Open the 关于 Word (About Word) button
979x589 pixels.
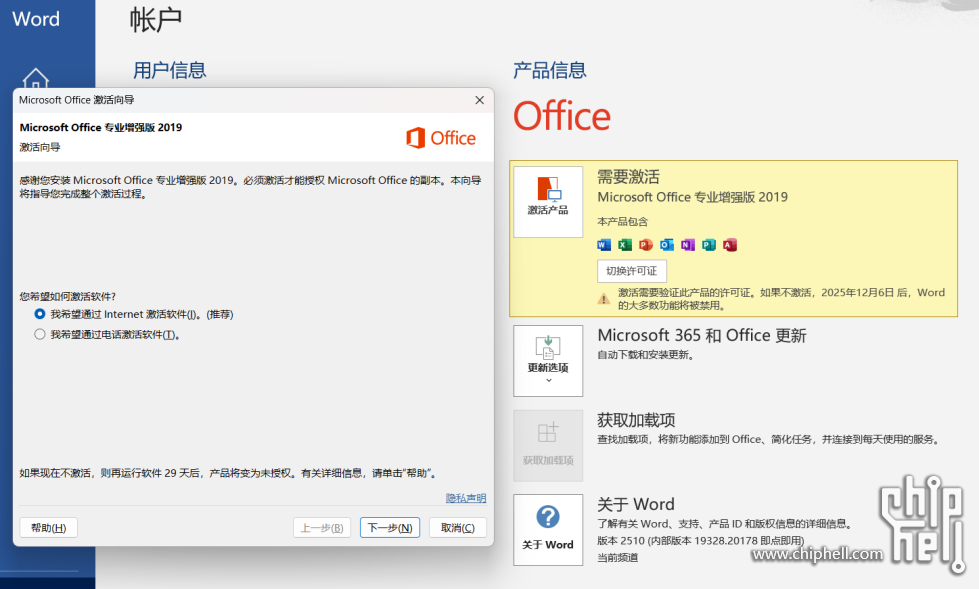pyautogui.click(x=547, y=529)
